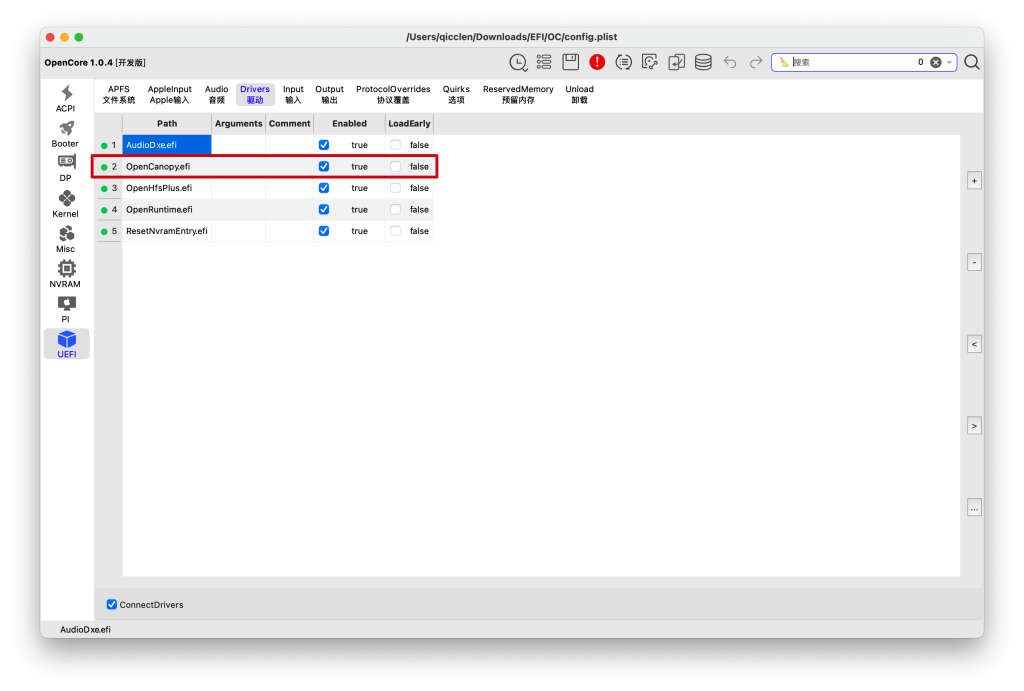
Task: Switch to the Unload tab
Action: (x=579, y=95)
